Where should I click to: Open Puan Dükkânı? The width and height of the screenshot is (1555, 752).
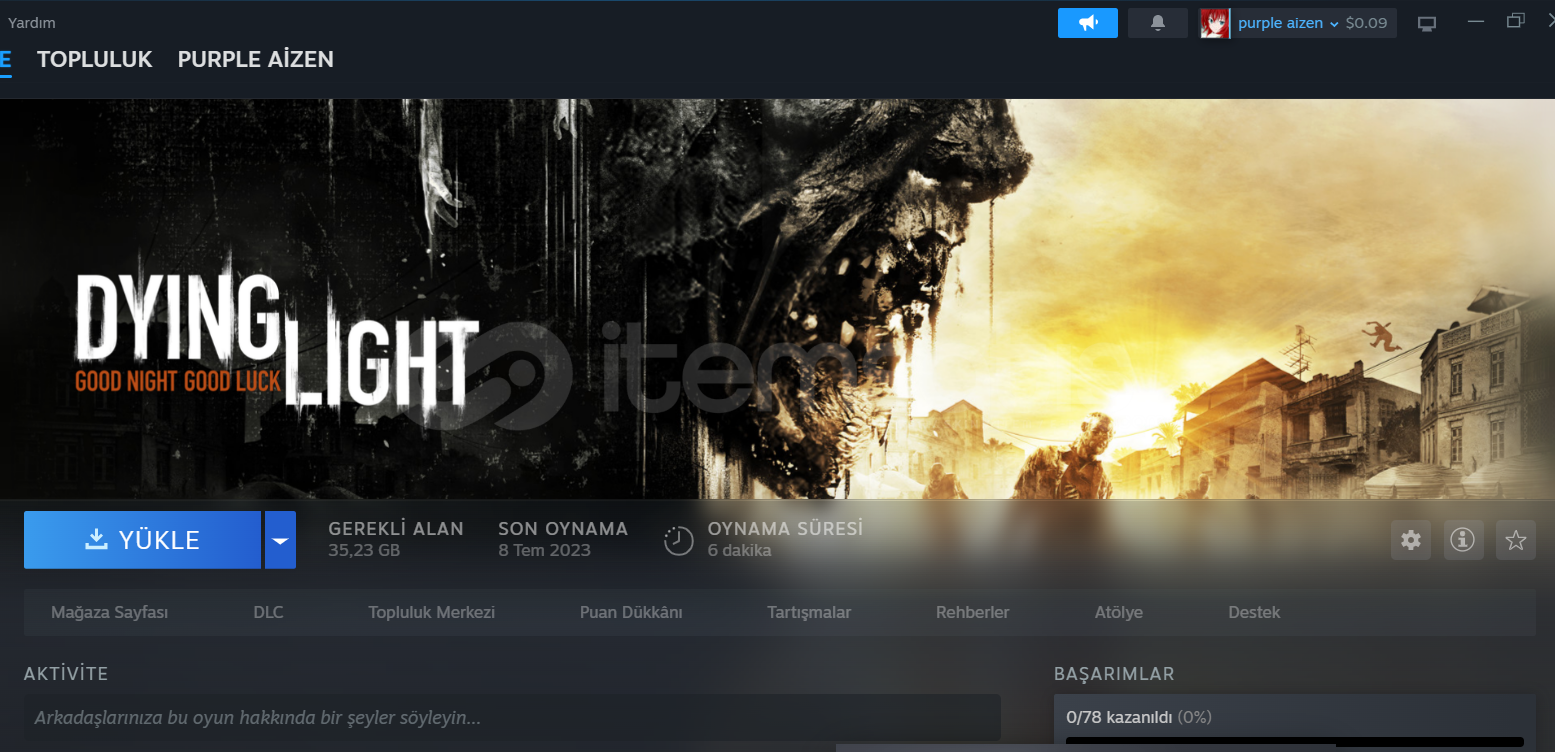[631, 612]
